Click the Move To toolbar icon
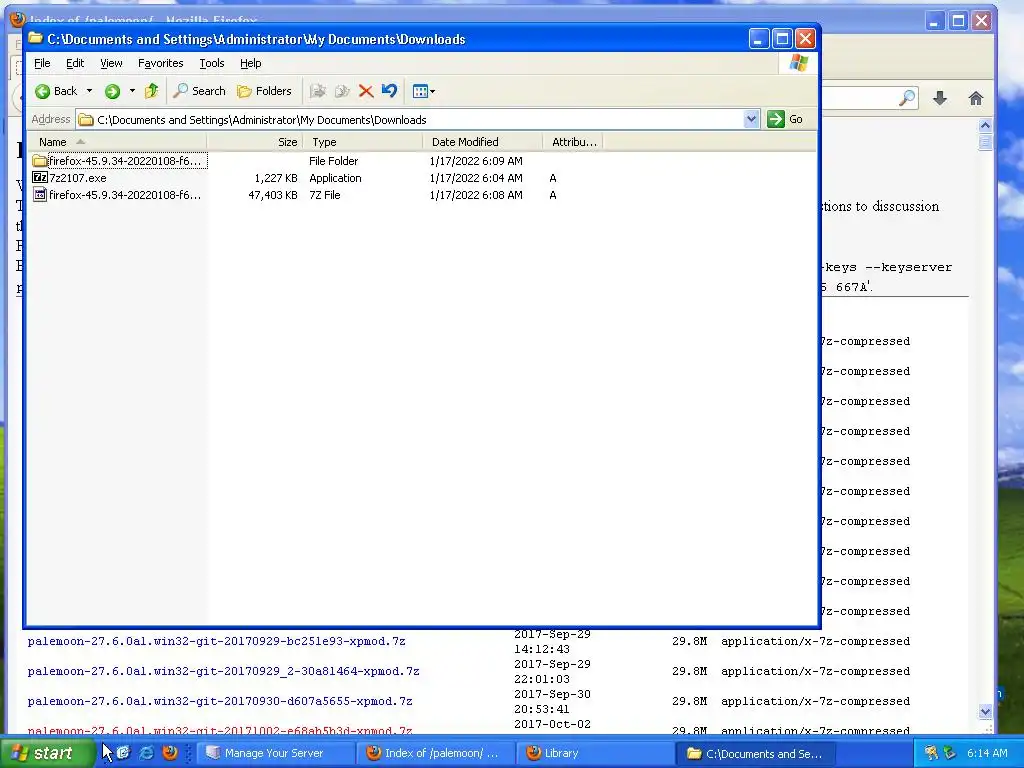This screenshot has width=1024, height=768. (317, 91)
